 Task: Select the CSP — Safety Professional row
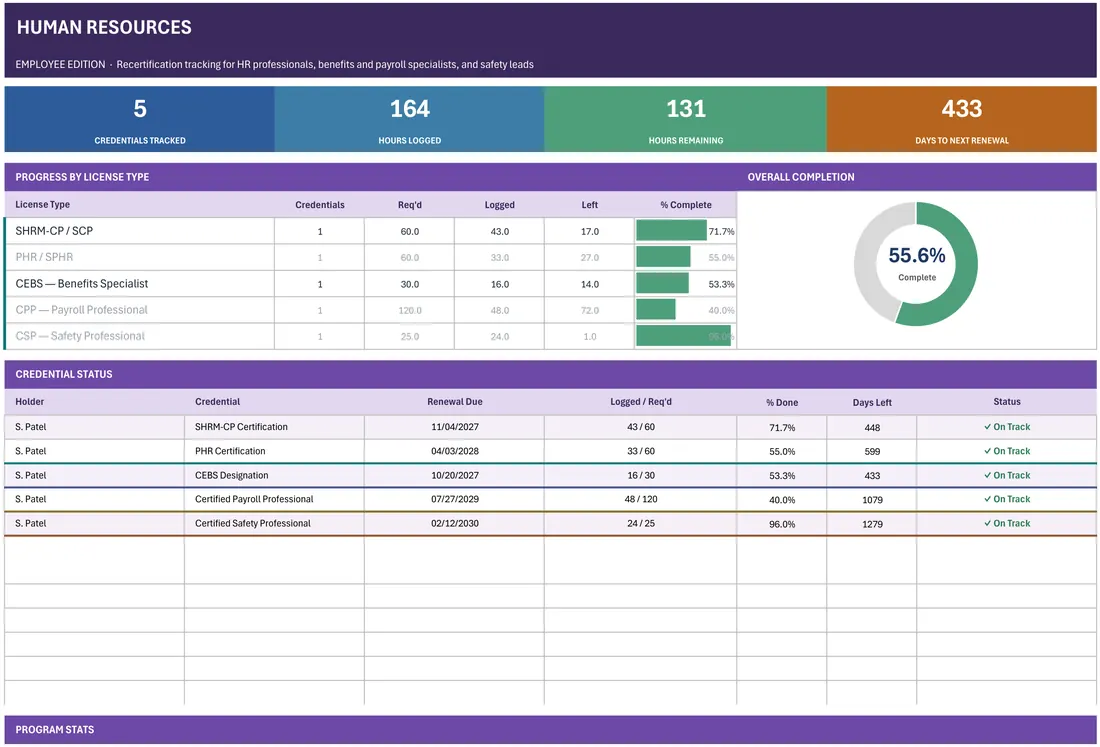(370, 337)
